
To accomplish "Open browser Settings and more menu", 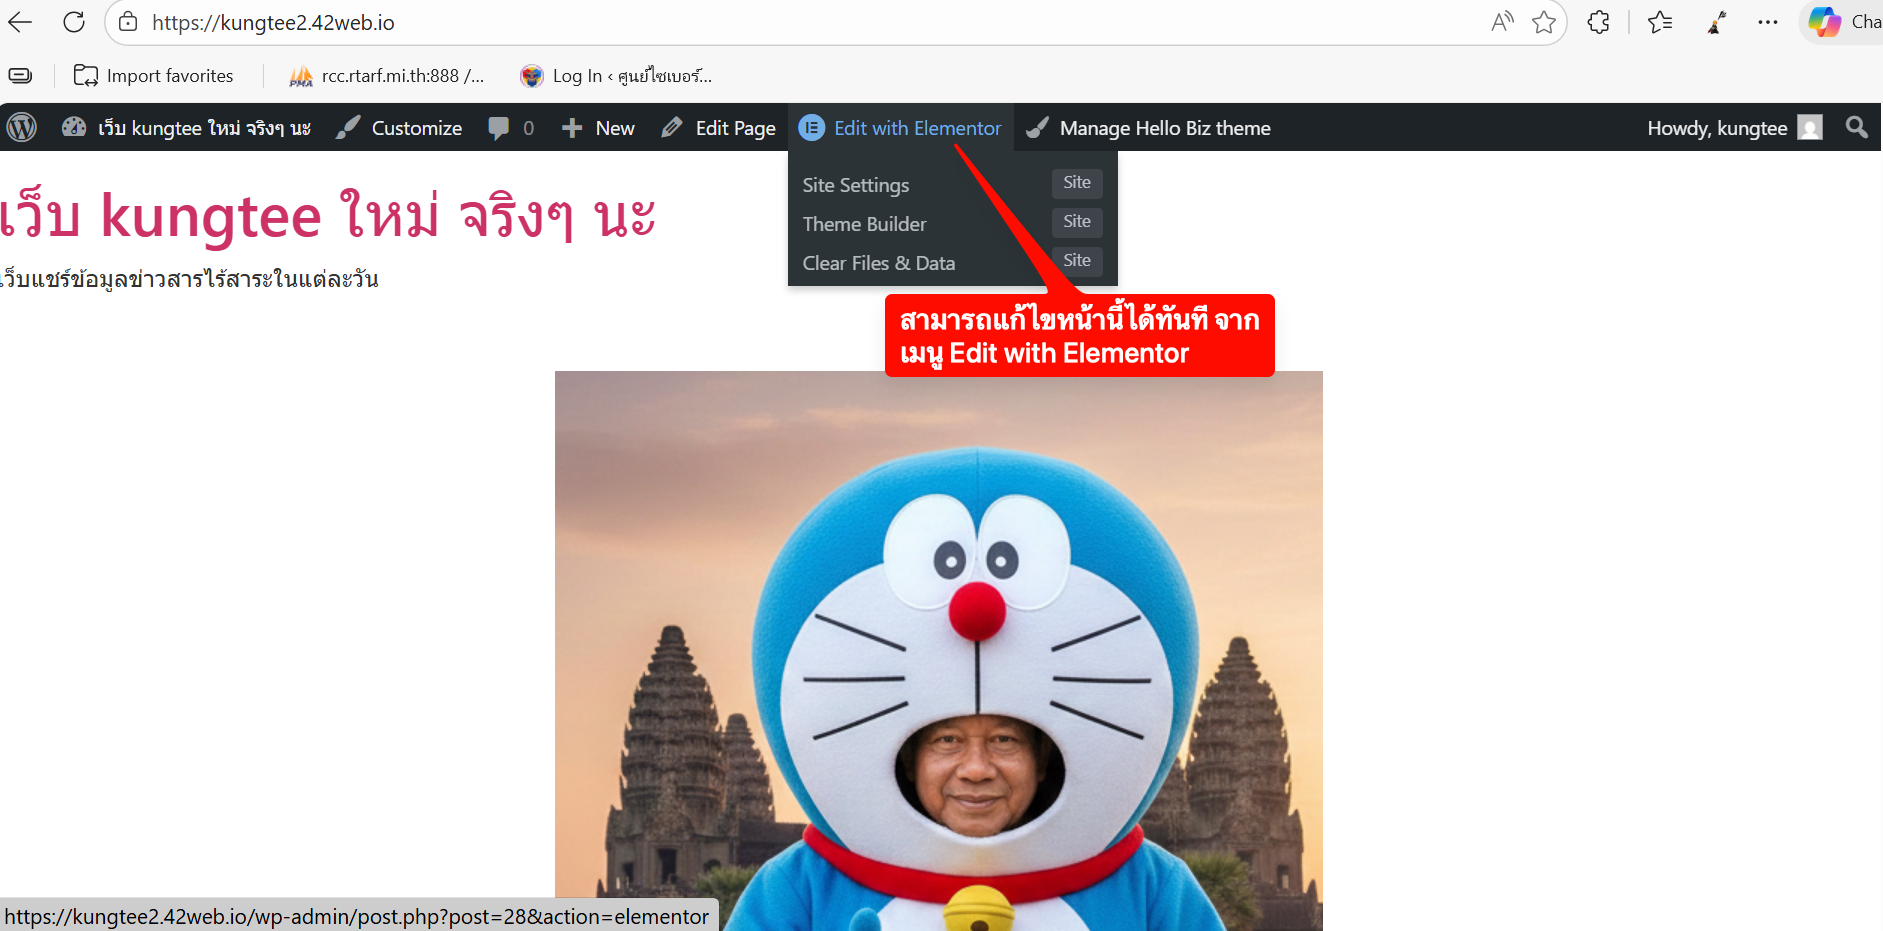I will tap(1768, 22).
